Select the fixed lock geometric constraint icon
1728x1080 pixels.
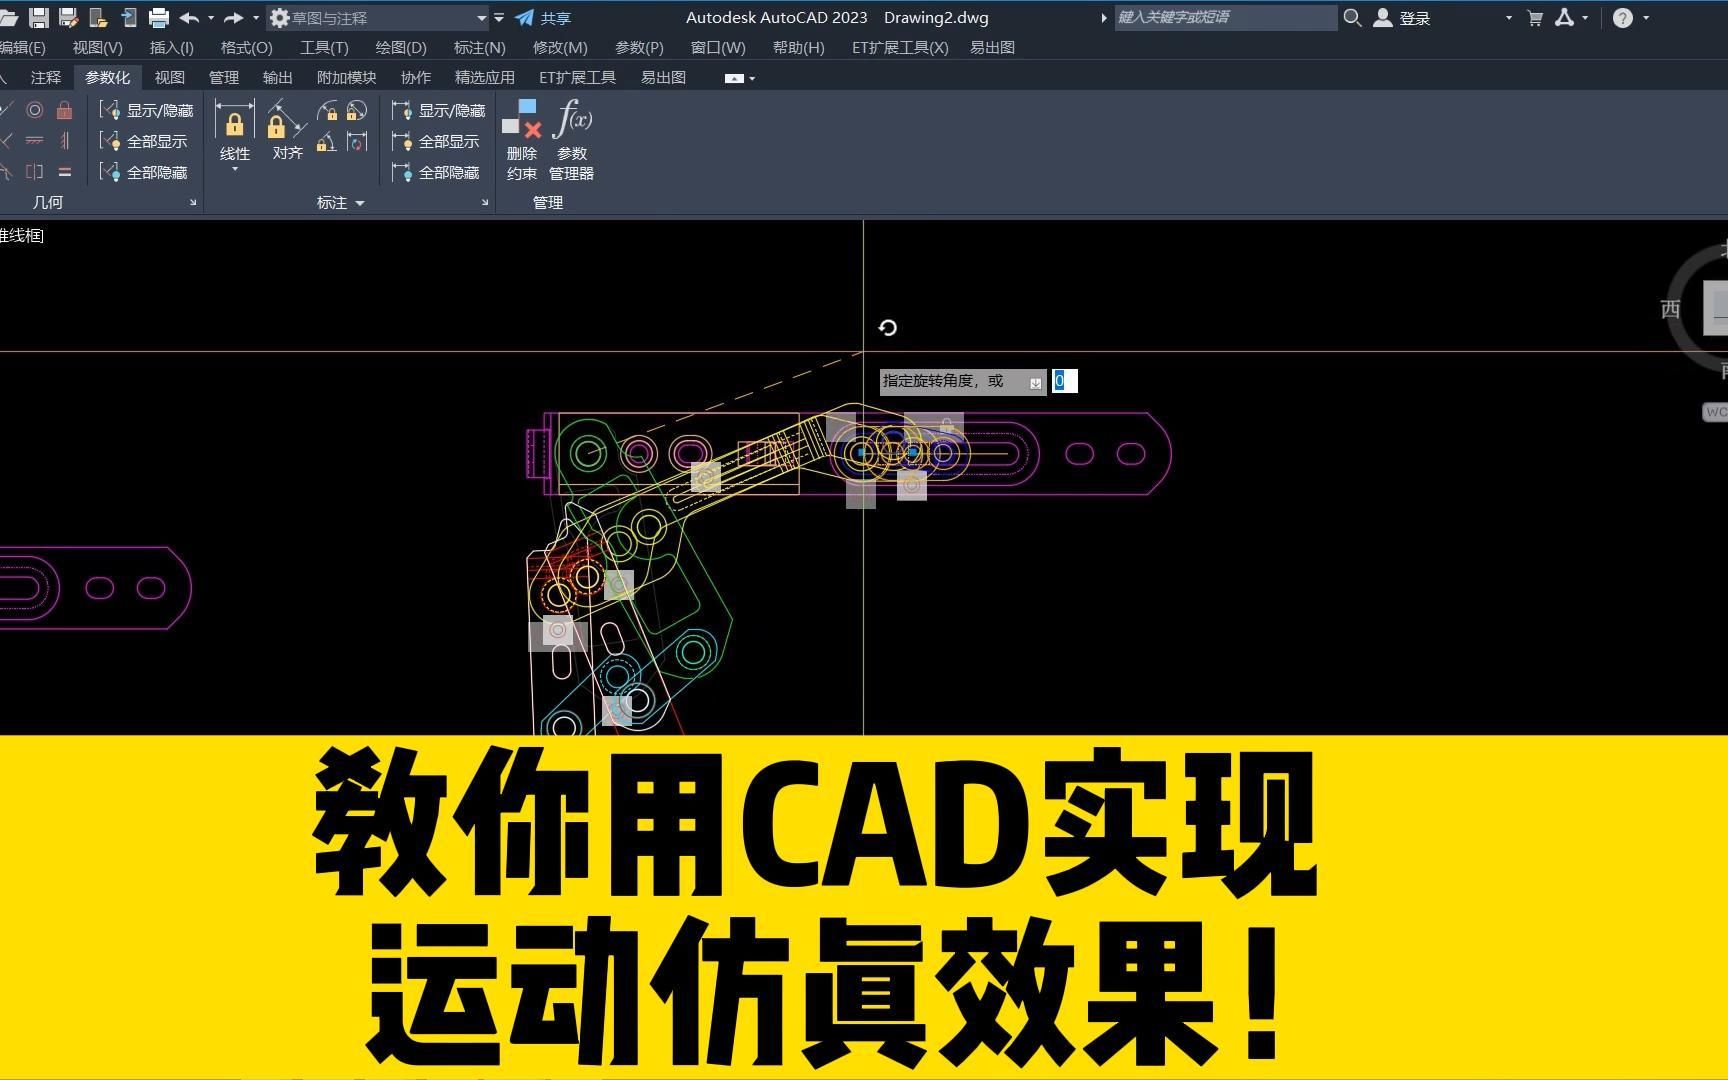[x=64, y=110]
